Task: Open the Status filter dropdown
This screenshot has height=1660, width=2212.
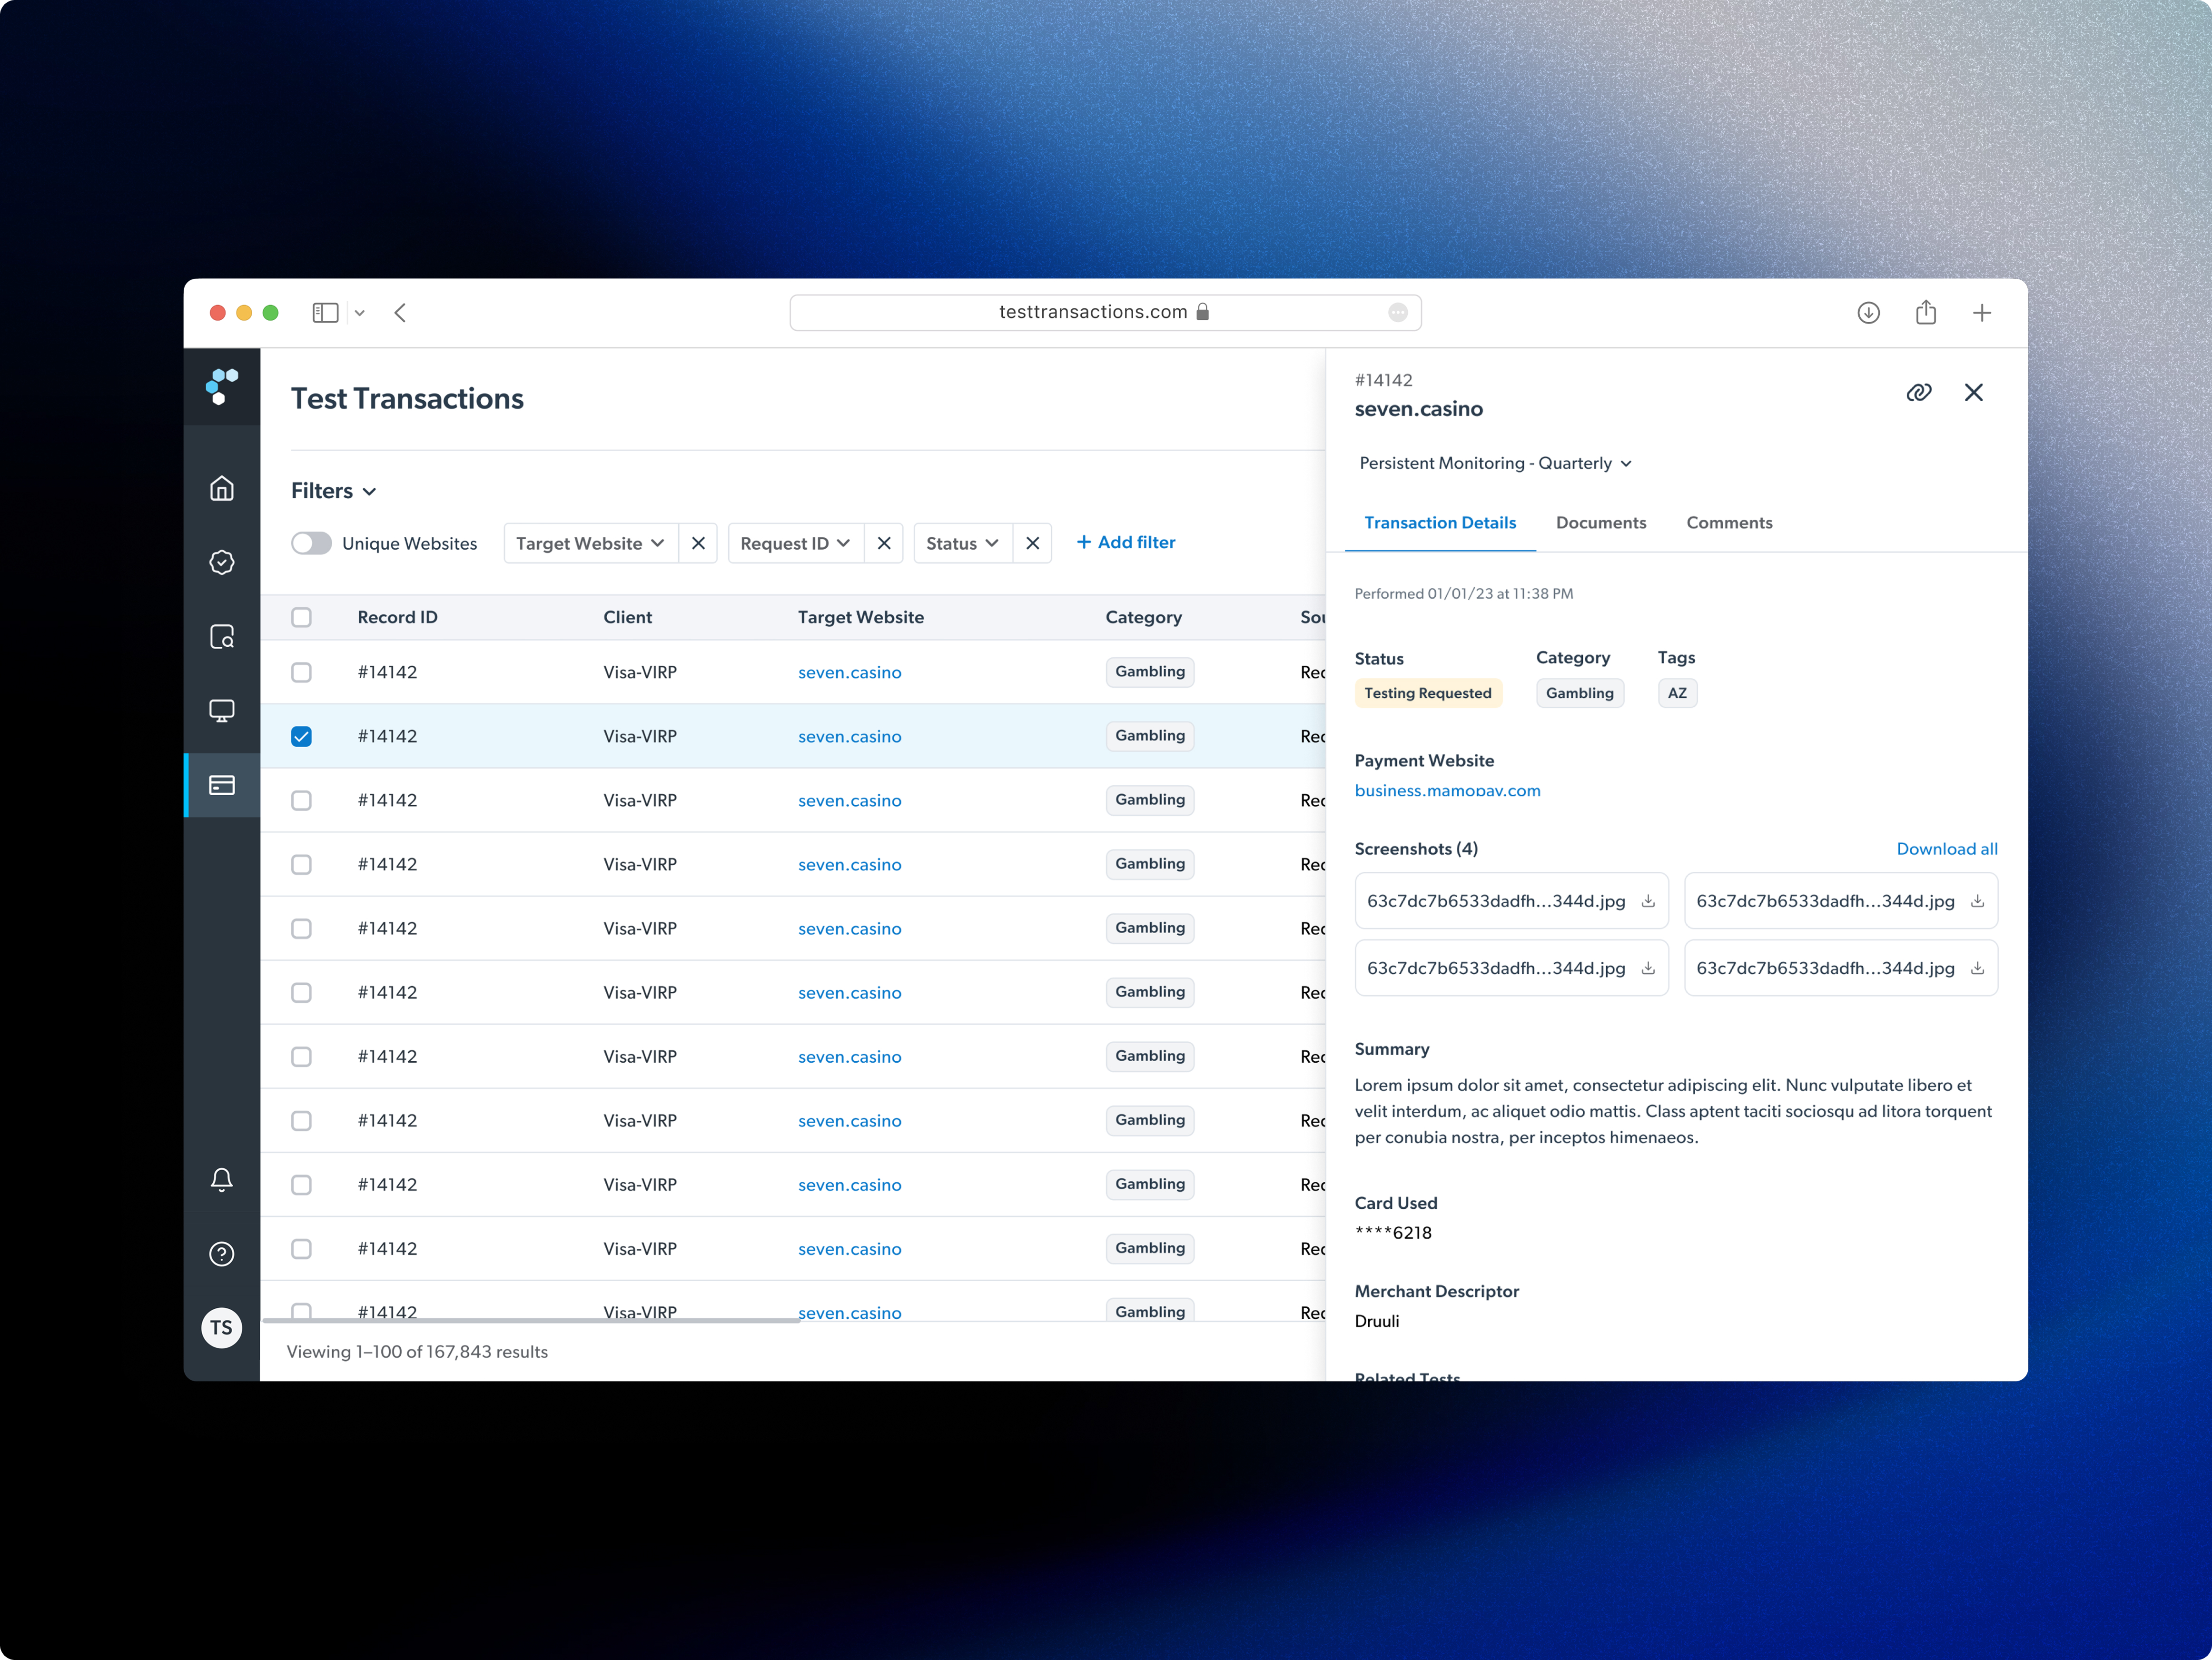Action: coord(963,543)
